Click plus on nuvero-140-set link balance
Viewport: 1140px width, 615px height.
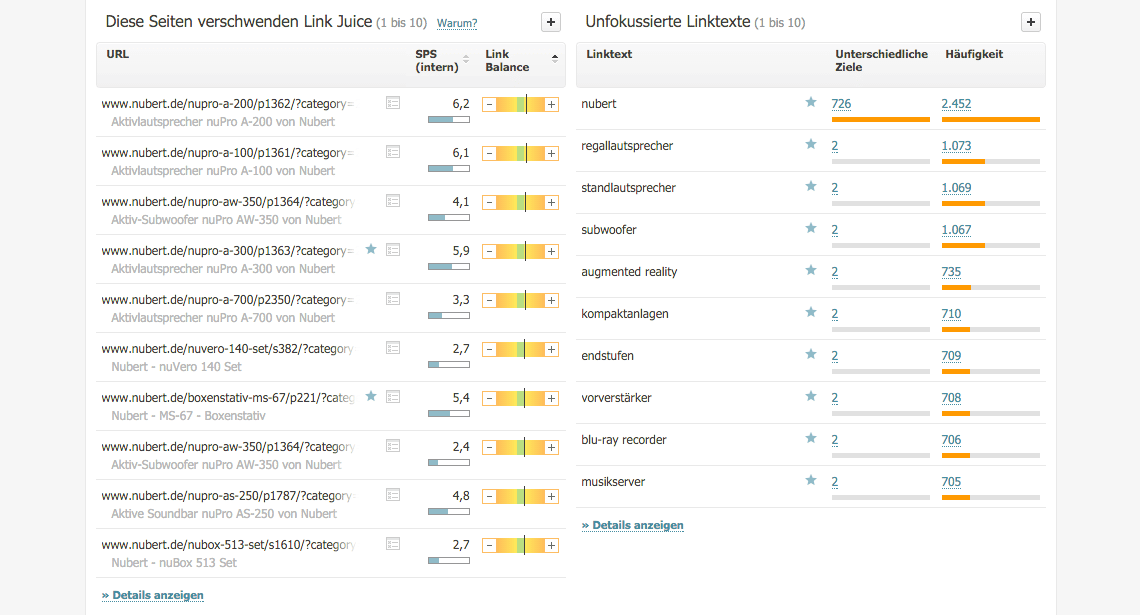(551, 350)
